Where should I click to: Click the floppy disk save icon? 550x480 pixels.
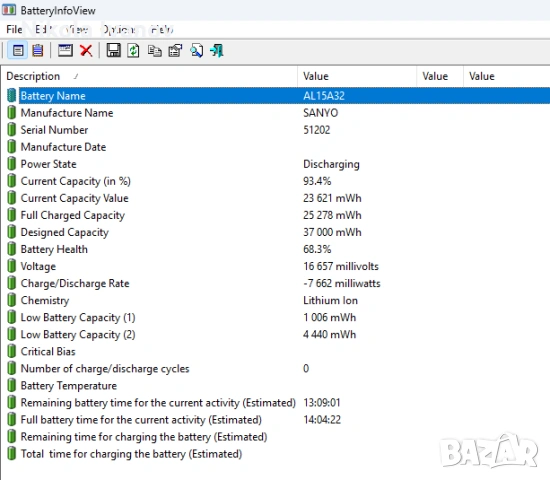click(113, 51)
